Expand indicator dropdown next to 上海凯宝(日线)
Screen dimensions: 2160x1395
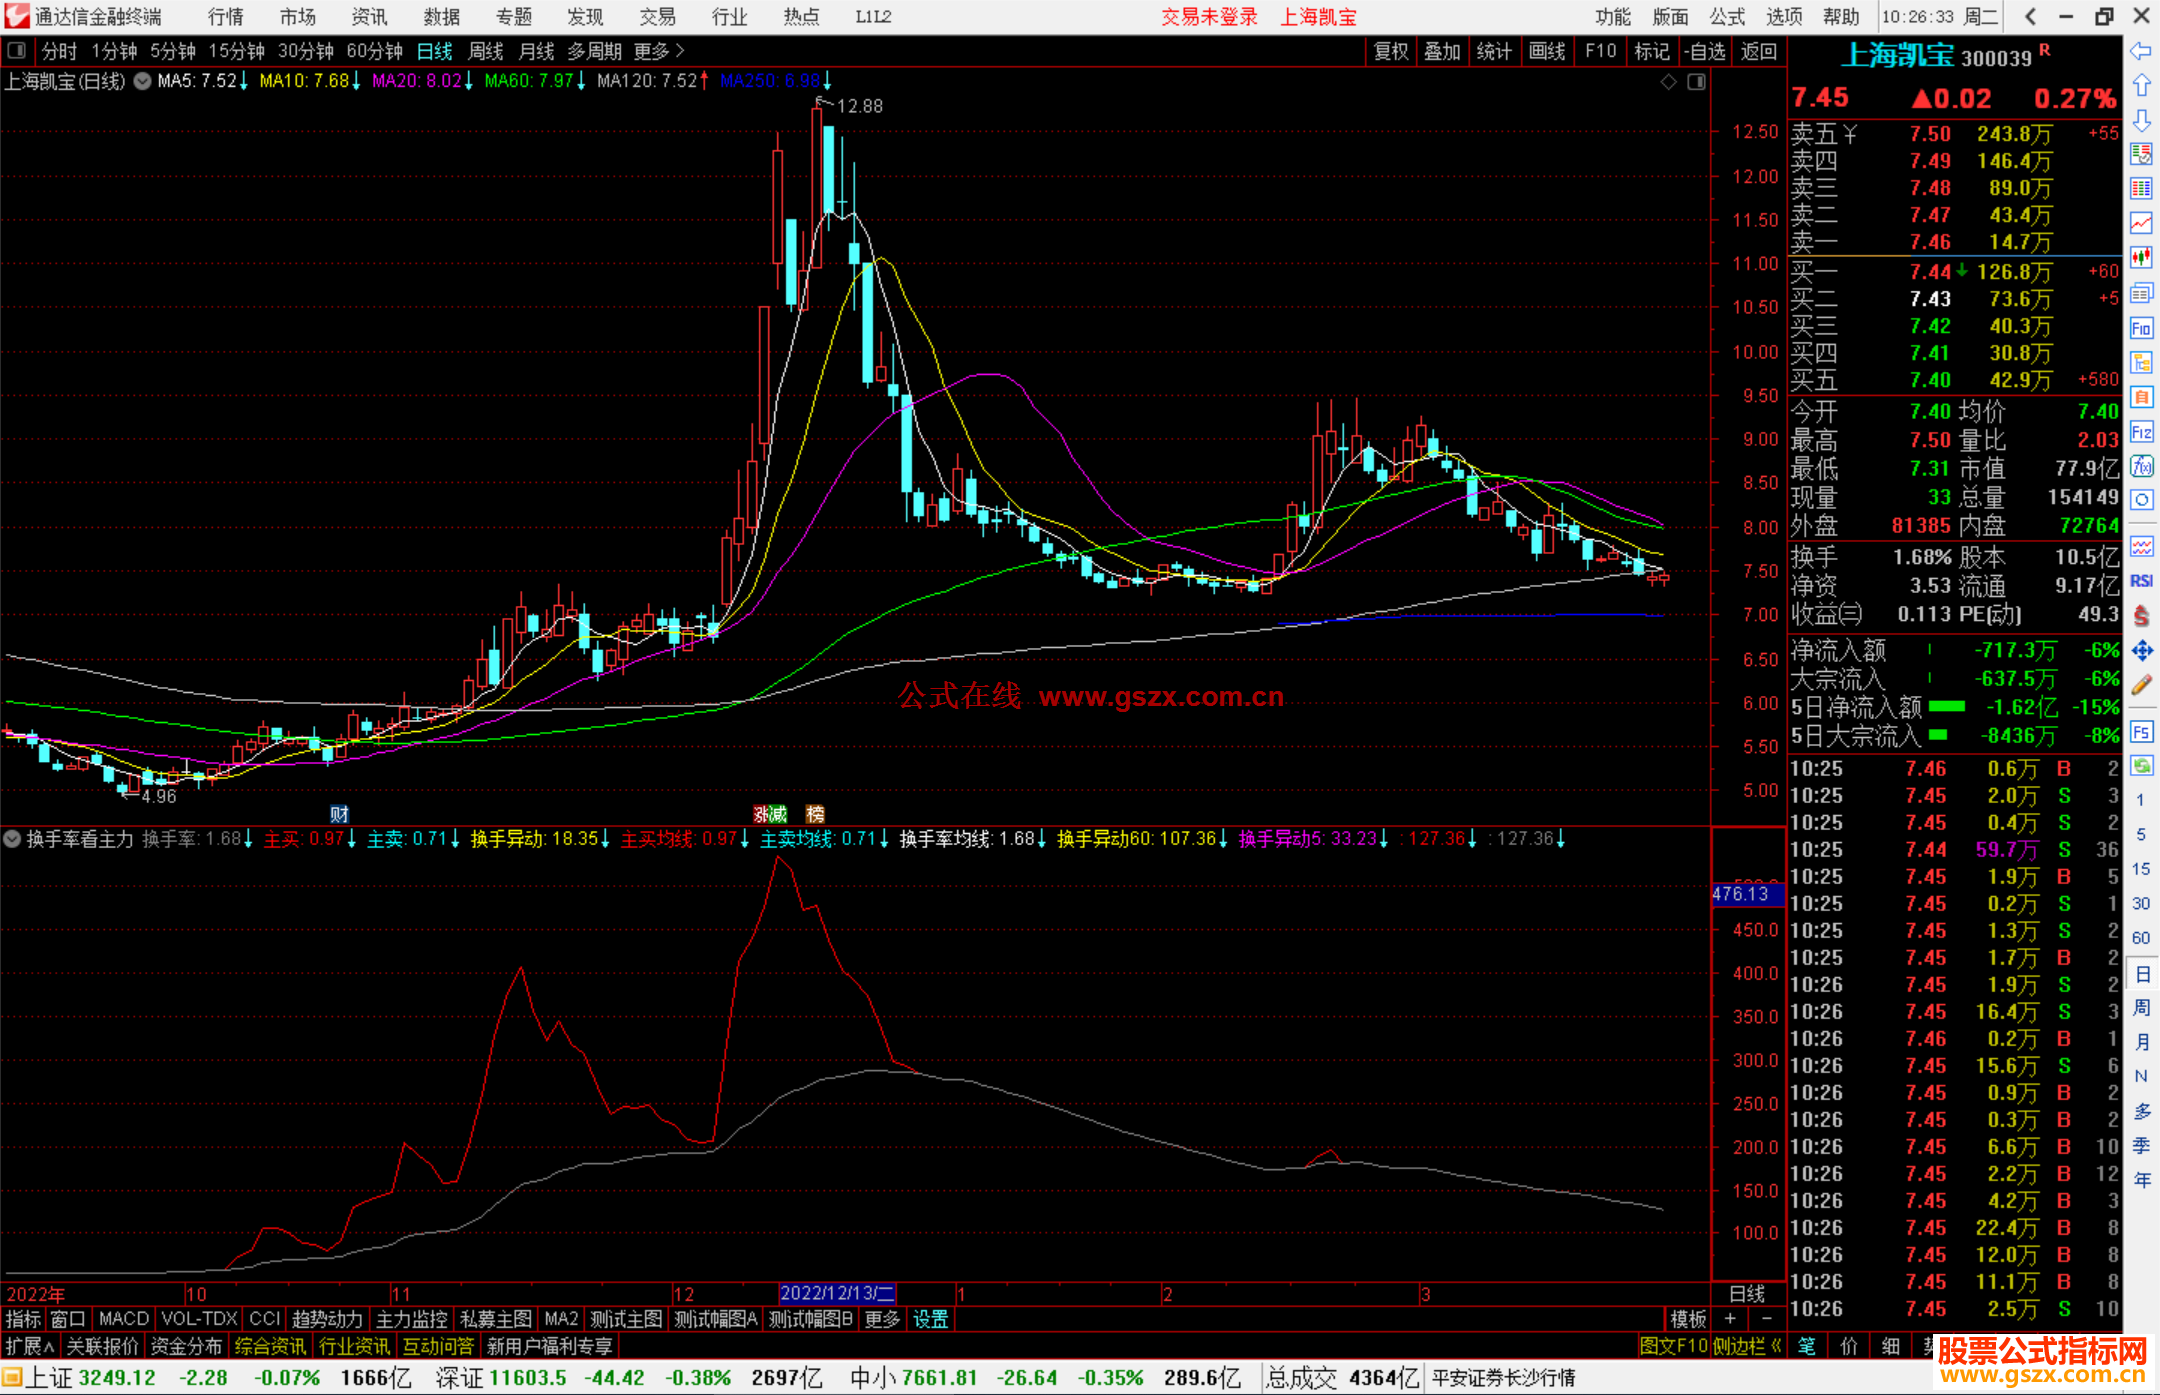(x=143, y=82)
